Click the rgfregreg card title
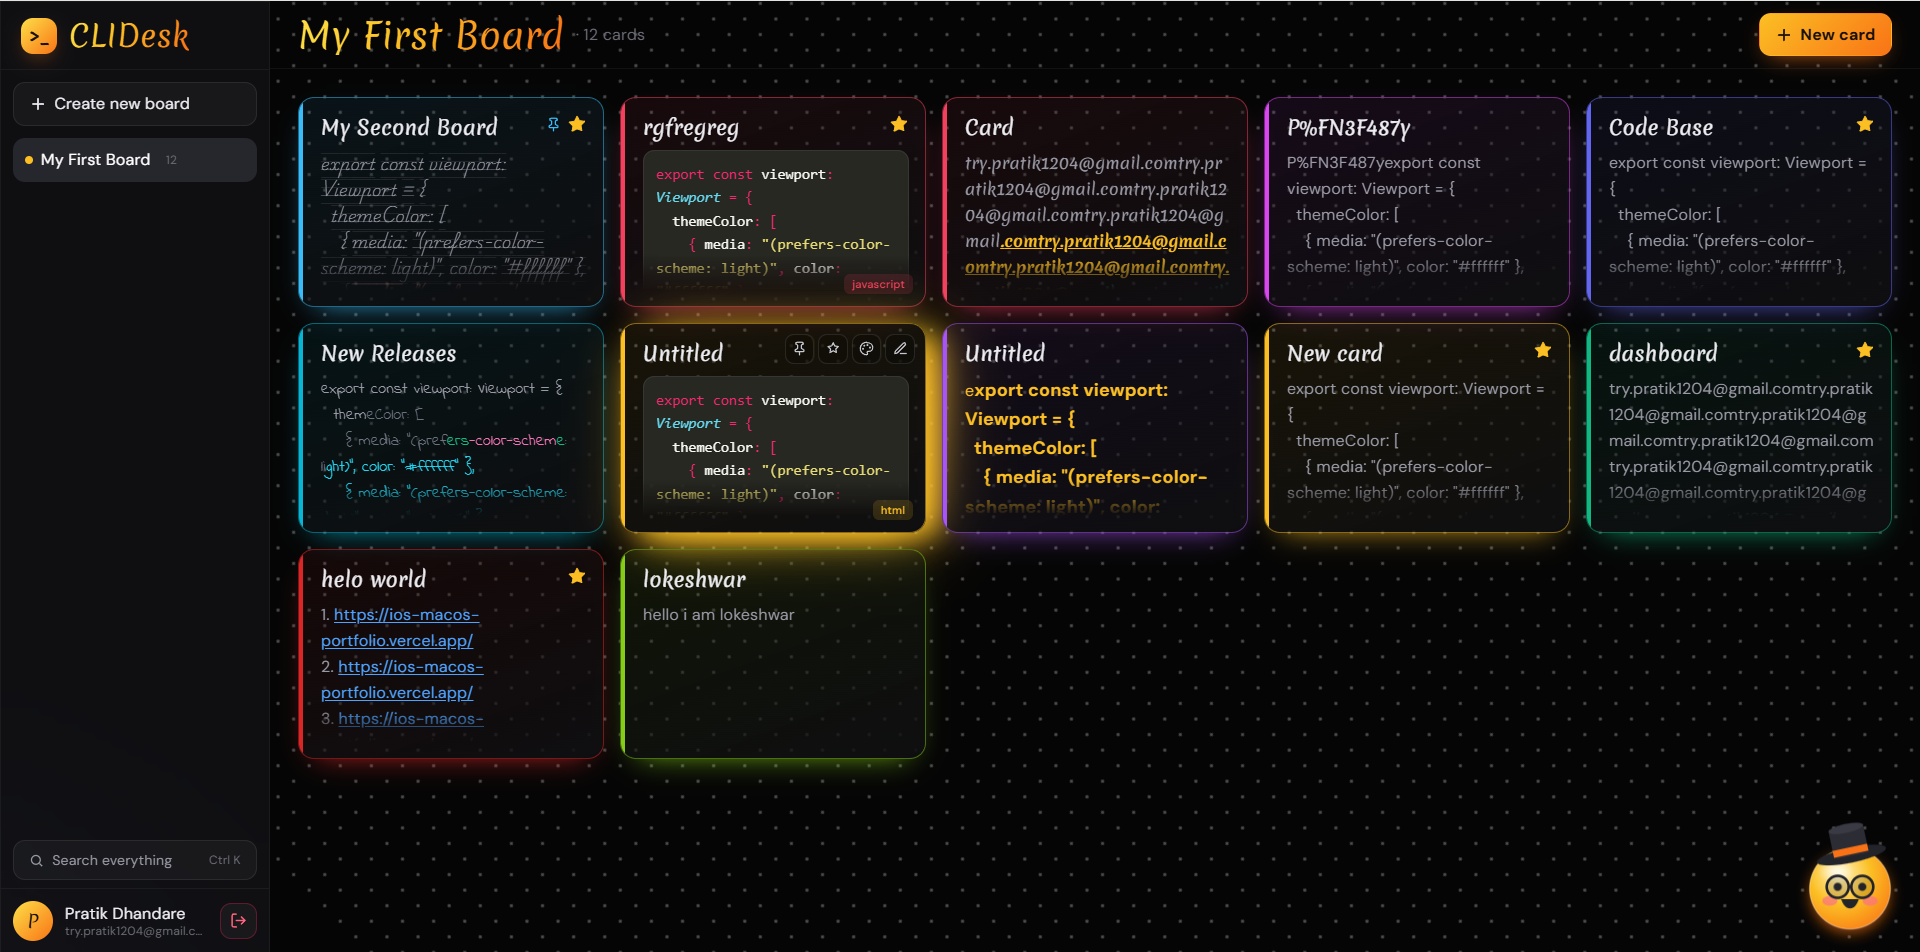This screenshot has height=952, width=1920. coord(690,128)
